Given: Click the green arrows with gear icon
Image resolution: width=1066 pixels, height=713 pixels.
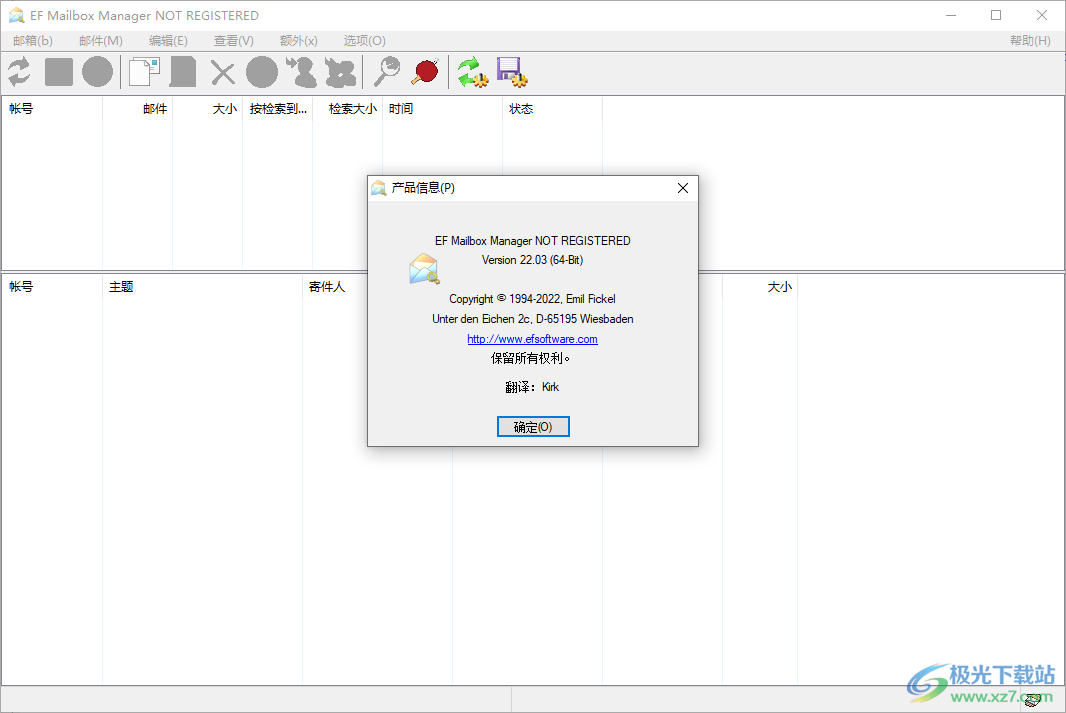Looking at the screenshot, I should tap(472, 73).
